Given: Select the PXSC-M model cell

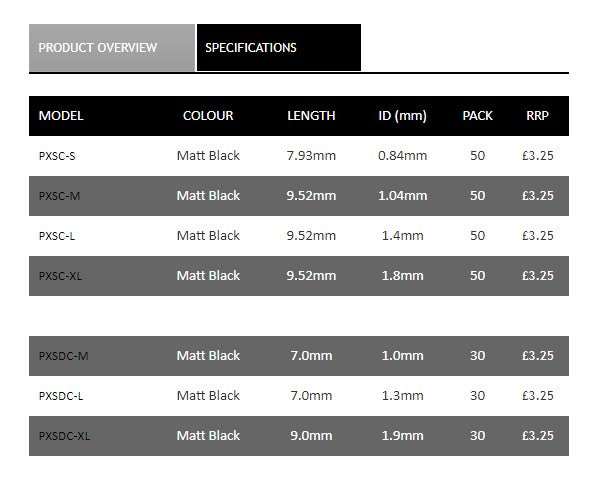Looking at the screenshot, I should (59, 196).
